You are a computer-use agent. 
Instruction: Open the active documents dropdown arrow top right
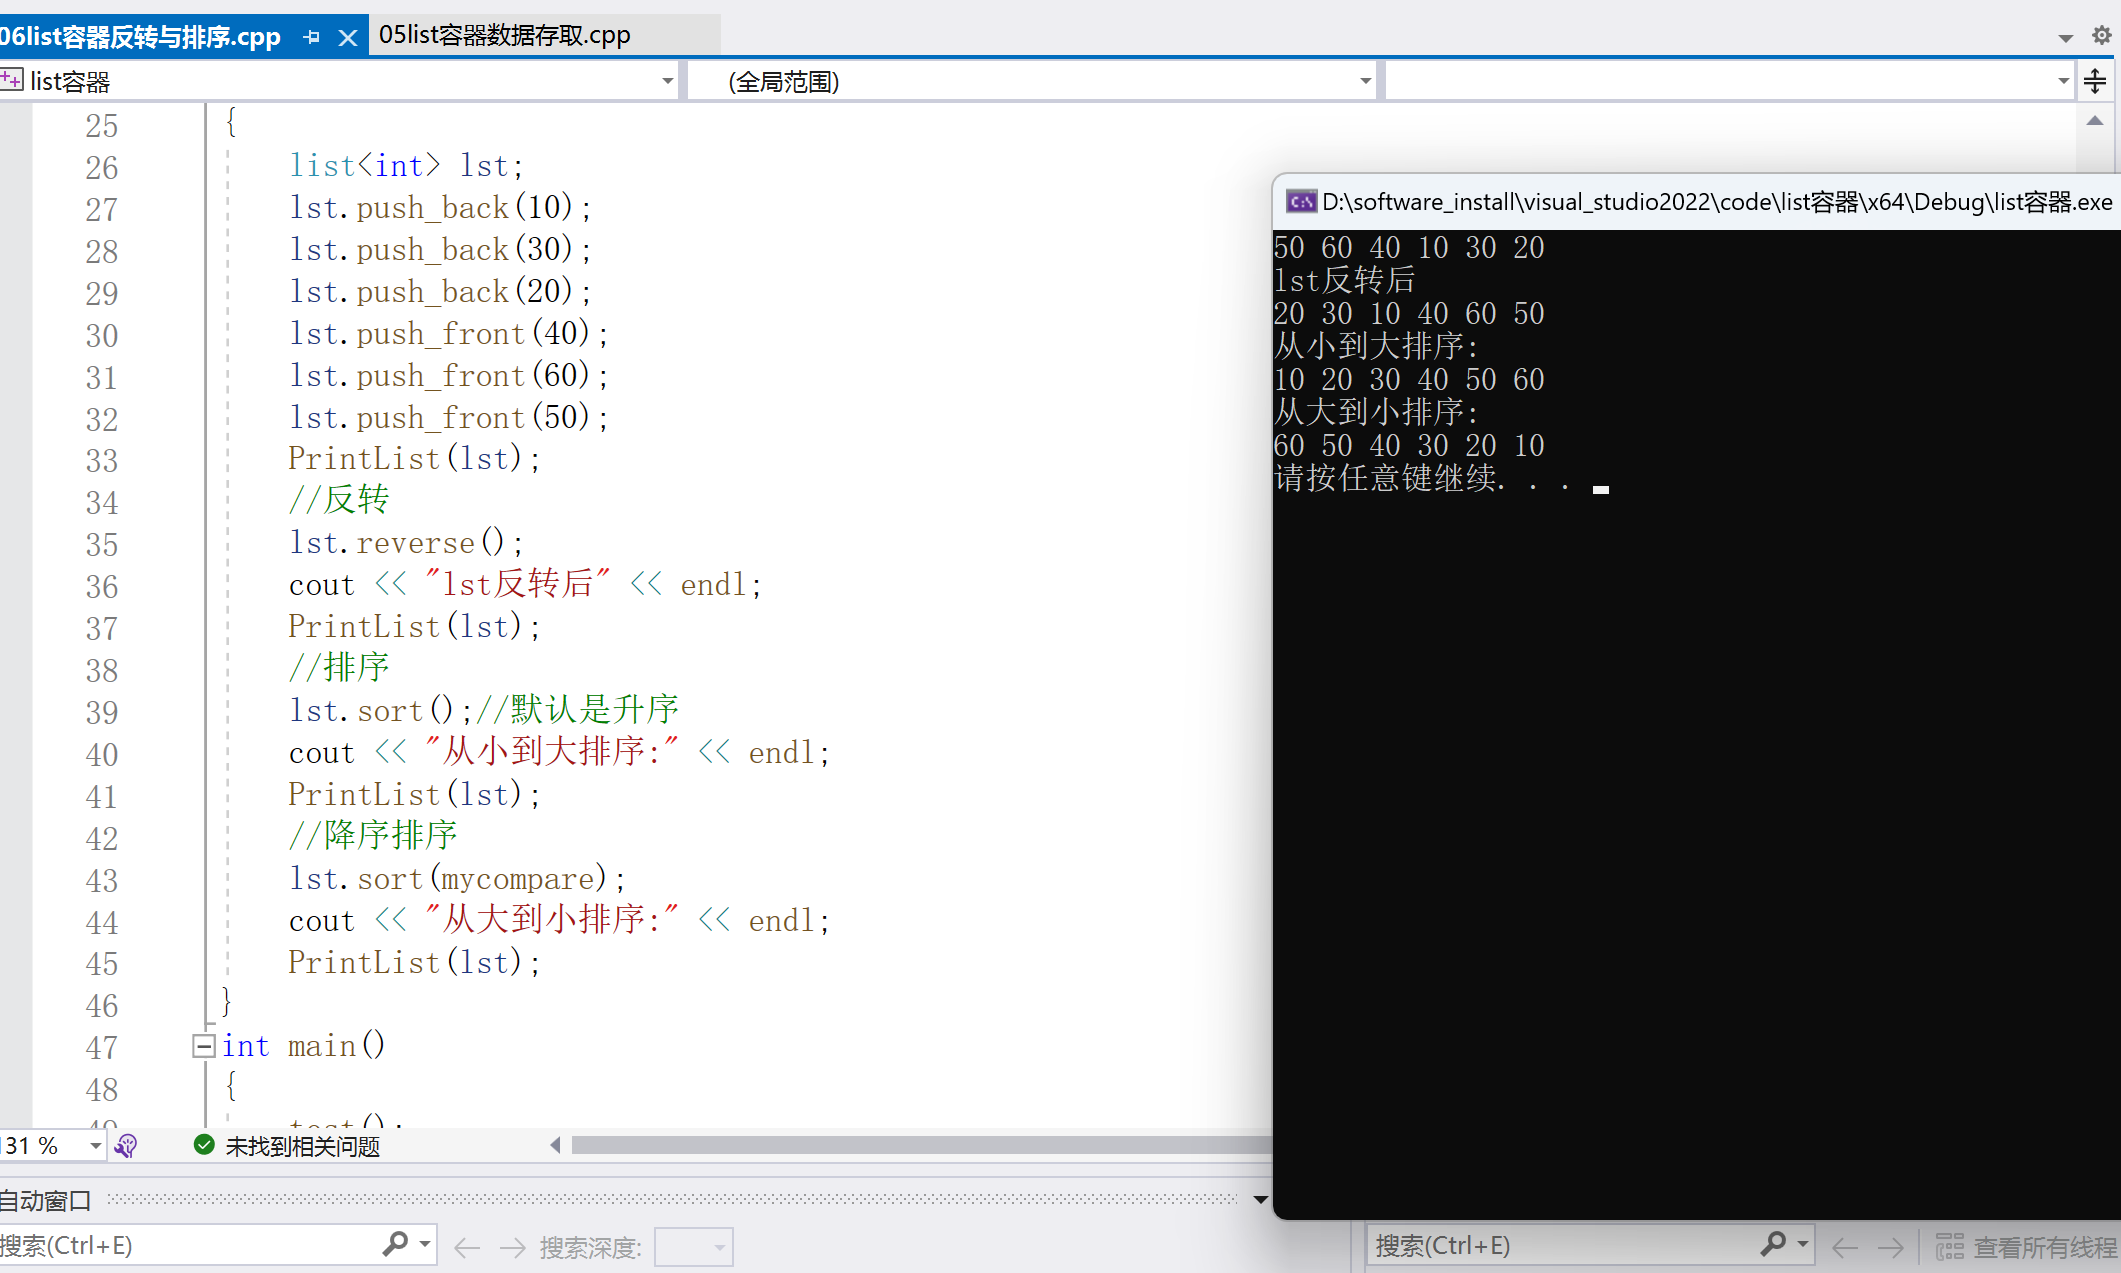click(x=2064, y=35)
